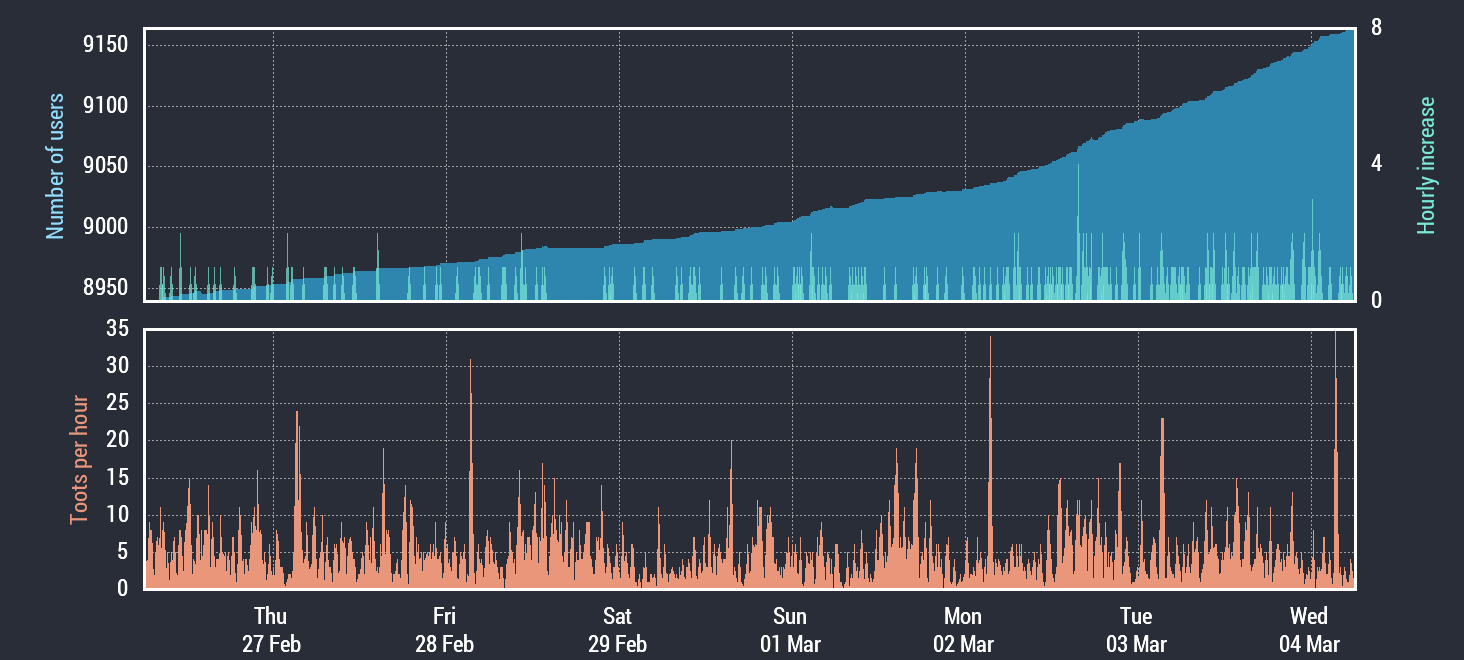Screen dimensions: 1464x660
Task: Click the 4 tick on hourly increase axis
Action: (1376, 163)
